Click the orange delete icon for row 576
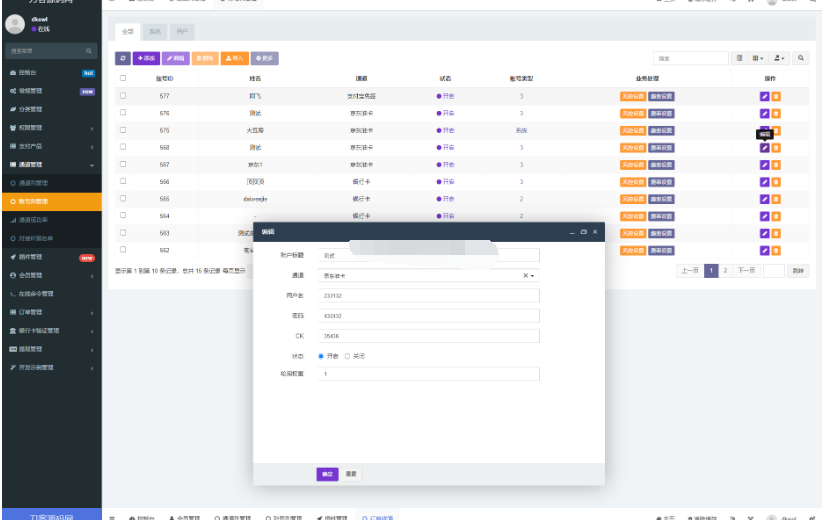 coord(777,113)
